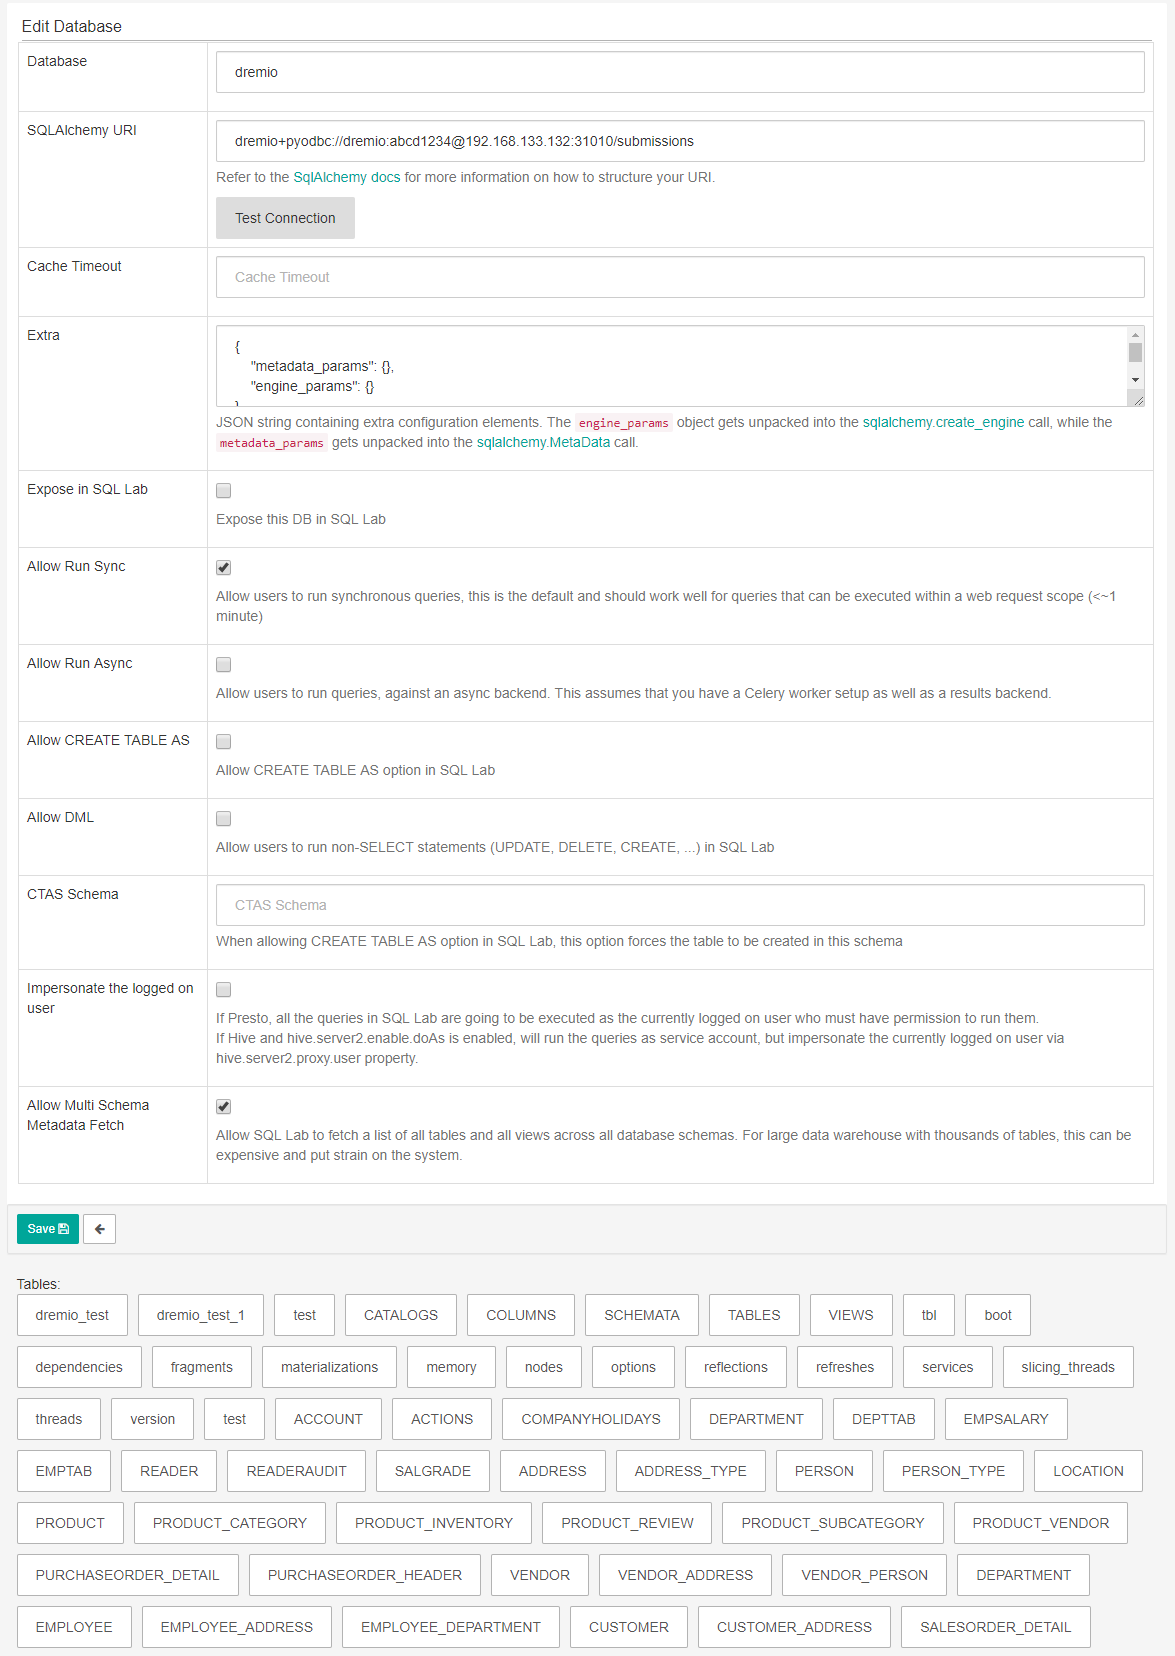Open the EMPSALARY table
Viewport: 1175px width, 1656px height.
click(x=1006, y=1419)
